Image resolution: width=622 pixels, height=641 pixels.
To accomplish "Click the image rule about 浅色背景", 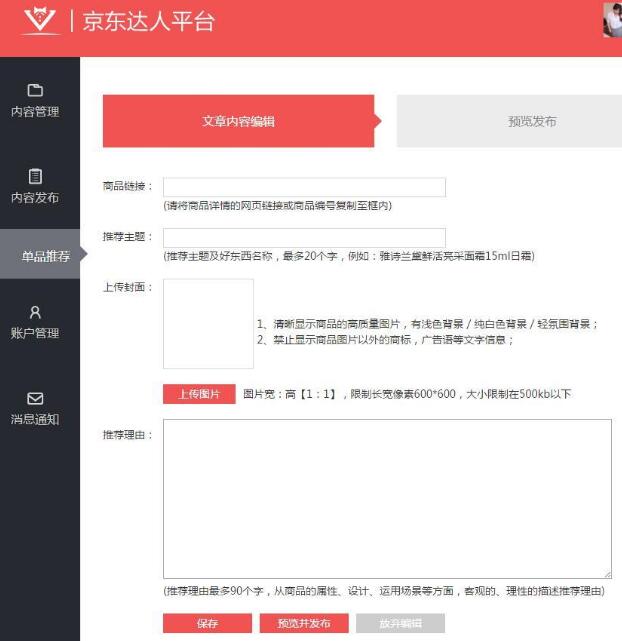I will (x=427, y=324).
